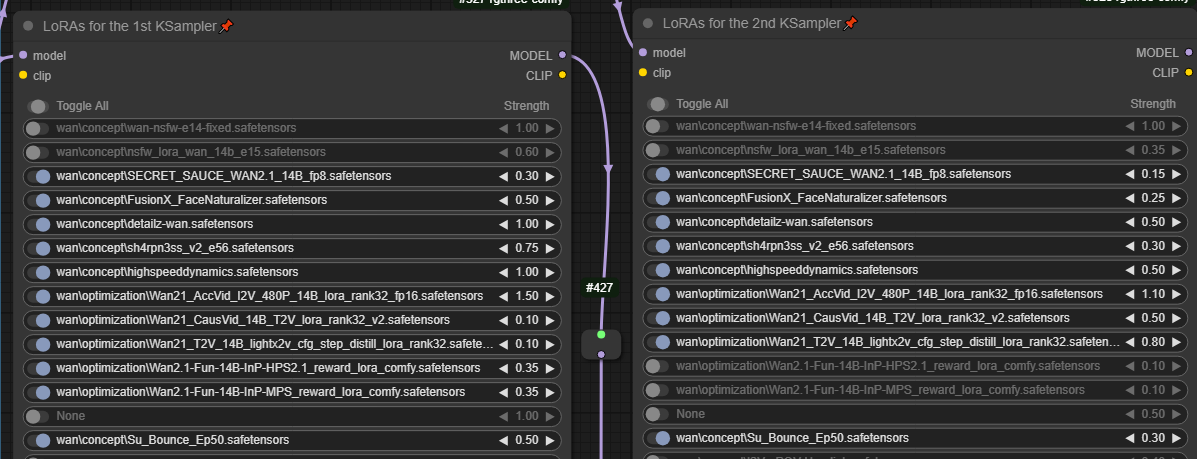The height and width of the screenshot is (459, 1197).
Task: Switch Toggle All in the 1st KSampler node
Action: tap(38, 106)
